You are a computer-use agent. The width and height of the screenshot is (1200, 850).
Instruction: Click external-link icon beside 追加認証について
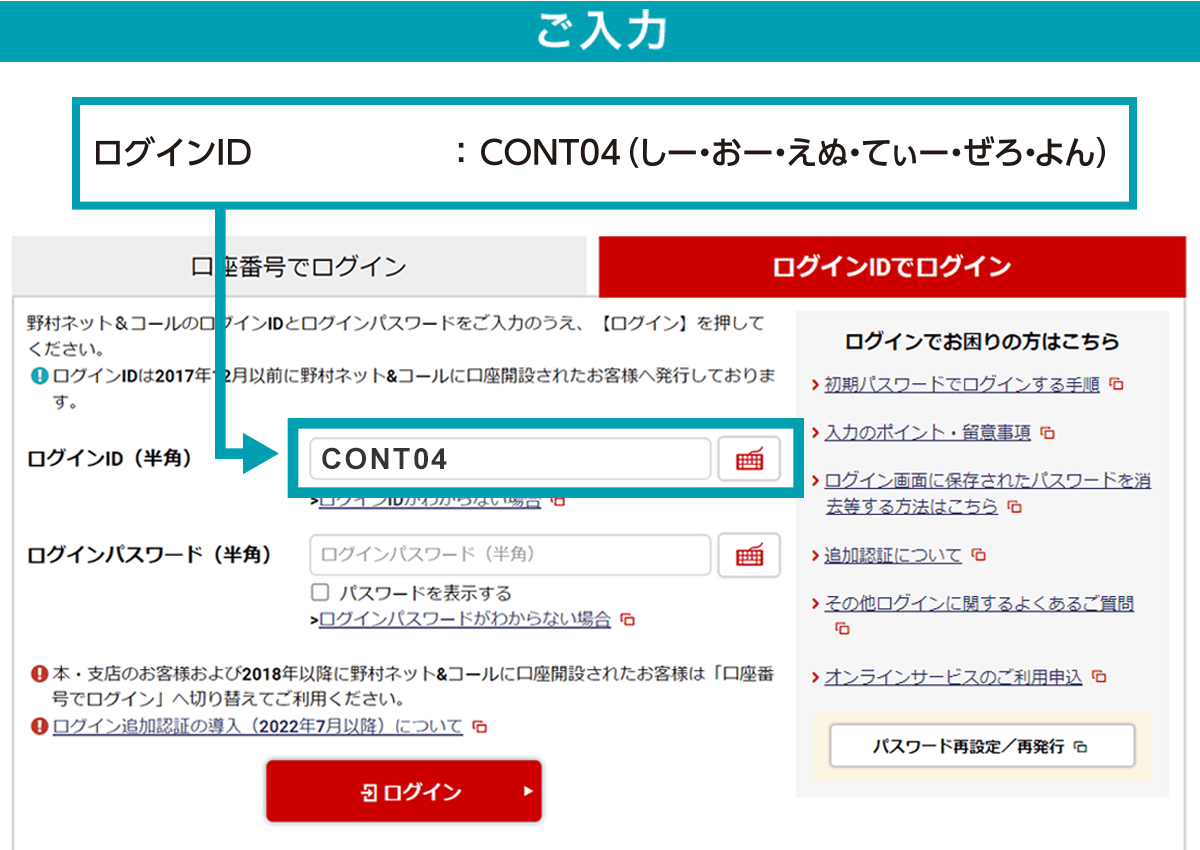pyautogui.click(x=978, y=555)
